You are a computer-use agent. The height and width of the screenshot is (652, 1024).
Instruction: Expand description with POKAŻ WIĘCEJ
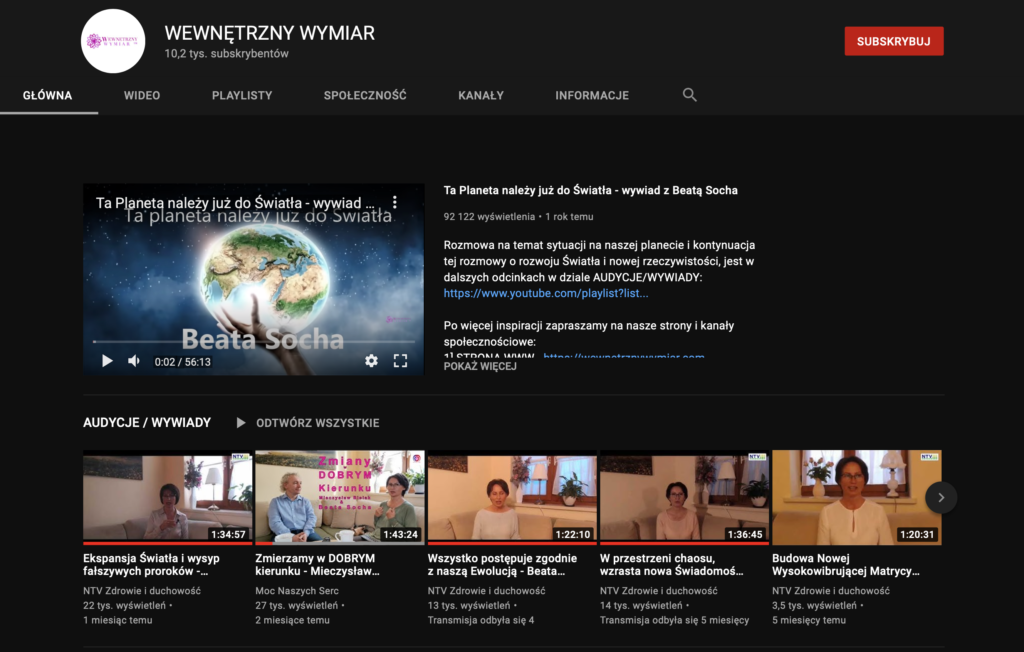[480, 367]
